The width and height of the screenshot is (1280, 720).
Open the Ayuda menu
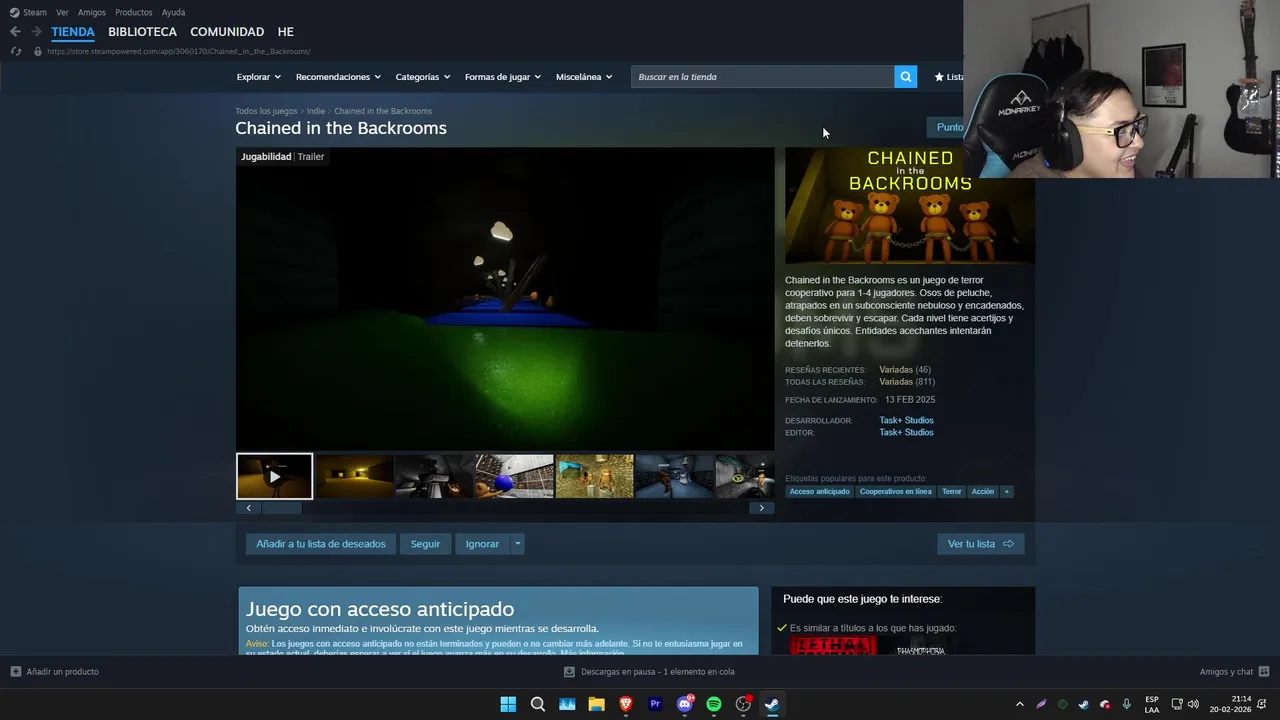pos(173,12)
